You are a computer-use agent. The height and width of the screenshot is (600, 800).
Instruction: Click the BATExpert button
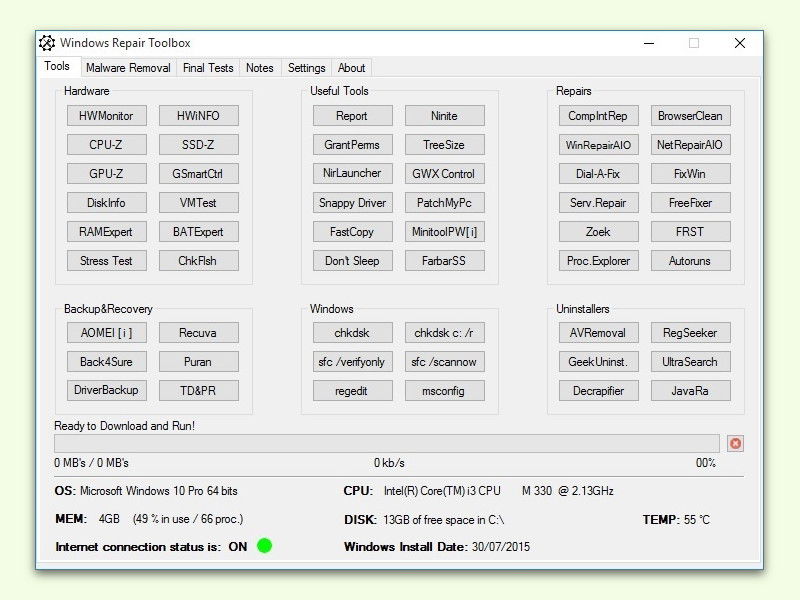coord(198,232)
